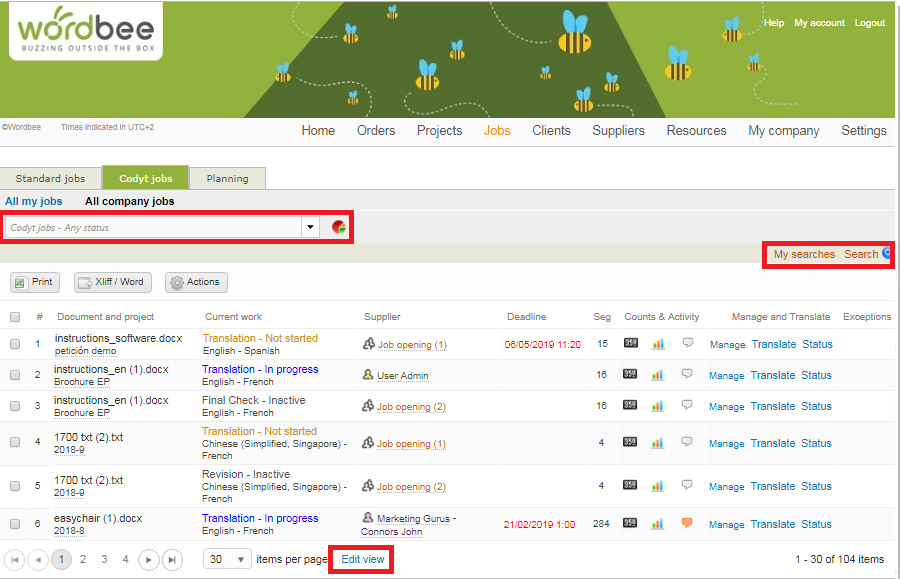Open word counts icon for instructions_software.docx
The height and width of the screenshot is (579, 900).
coord(630,344)
